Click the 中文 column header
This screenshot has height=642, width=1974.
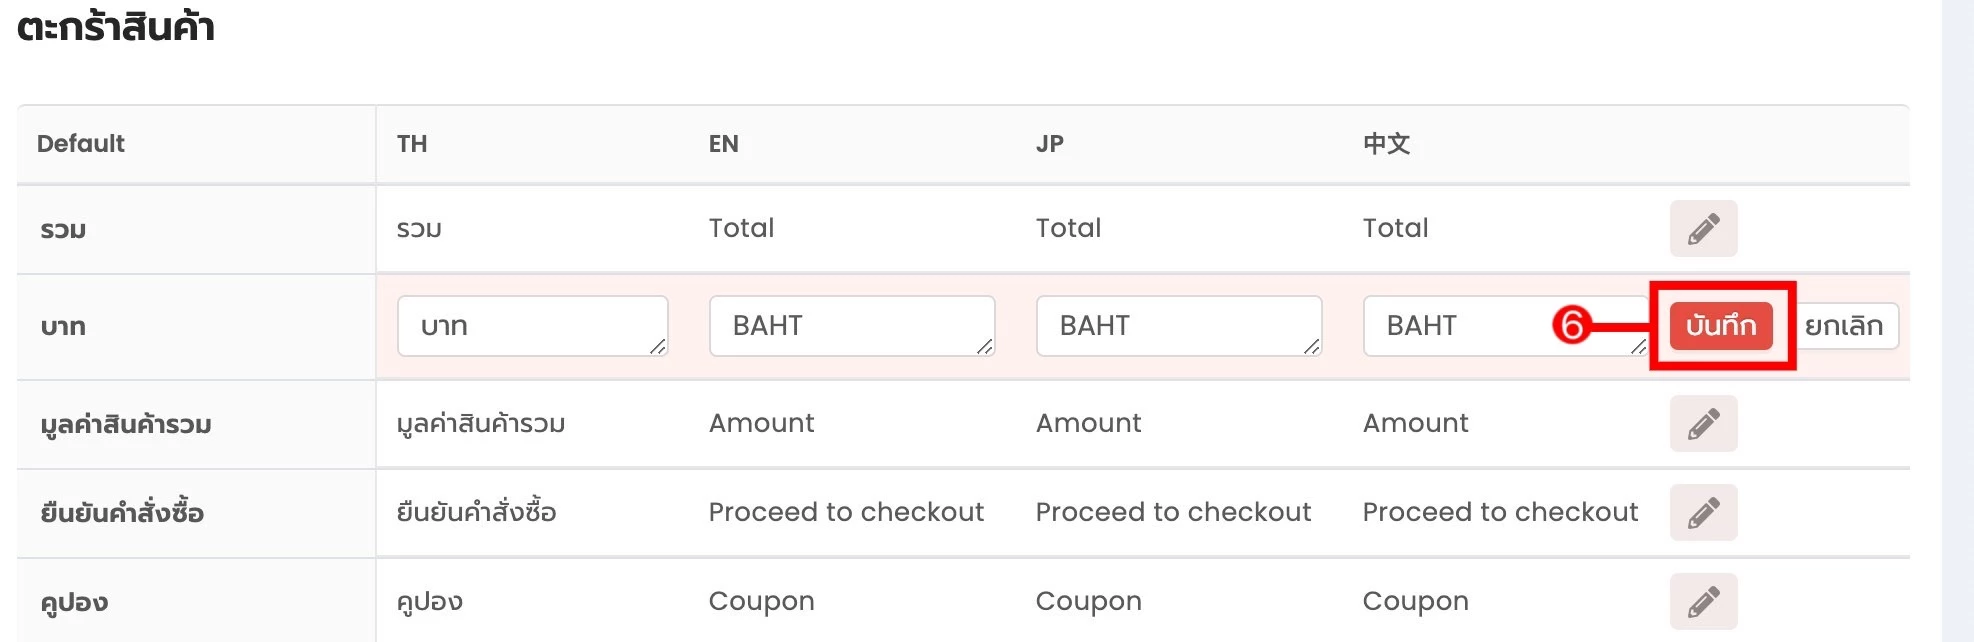click(1387, 144)
